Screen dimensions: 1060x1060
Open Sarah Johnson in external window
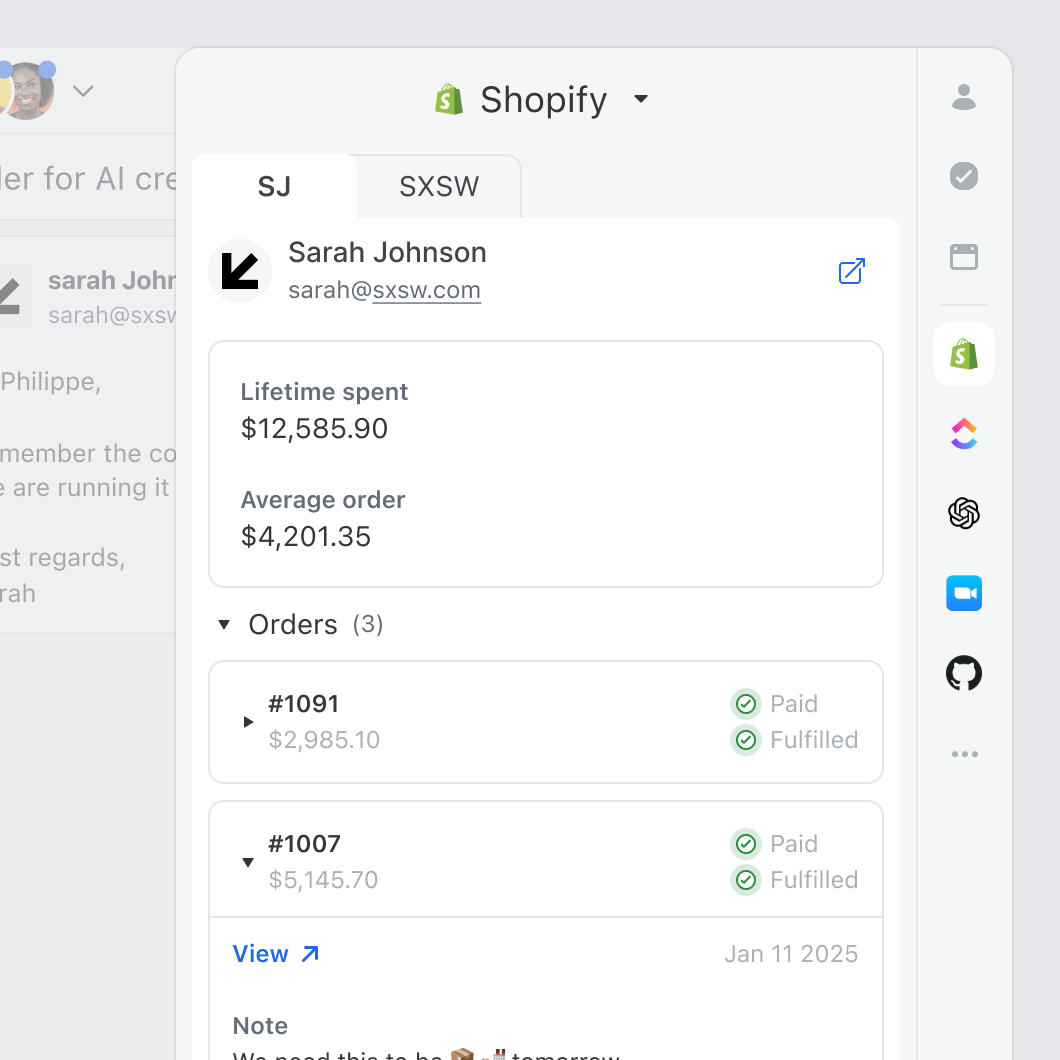(852, 271)
